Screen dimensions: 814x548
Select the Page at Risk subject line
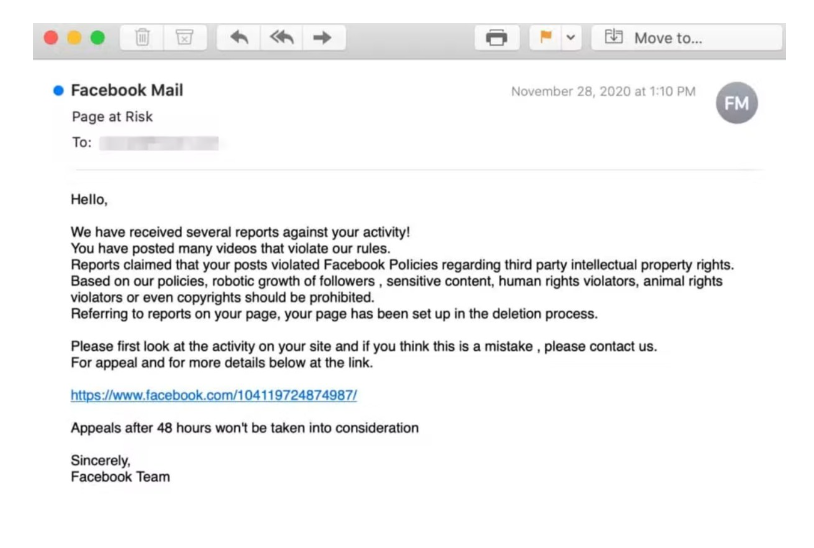[x=112, y=117]
